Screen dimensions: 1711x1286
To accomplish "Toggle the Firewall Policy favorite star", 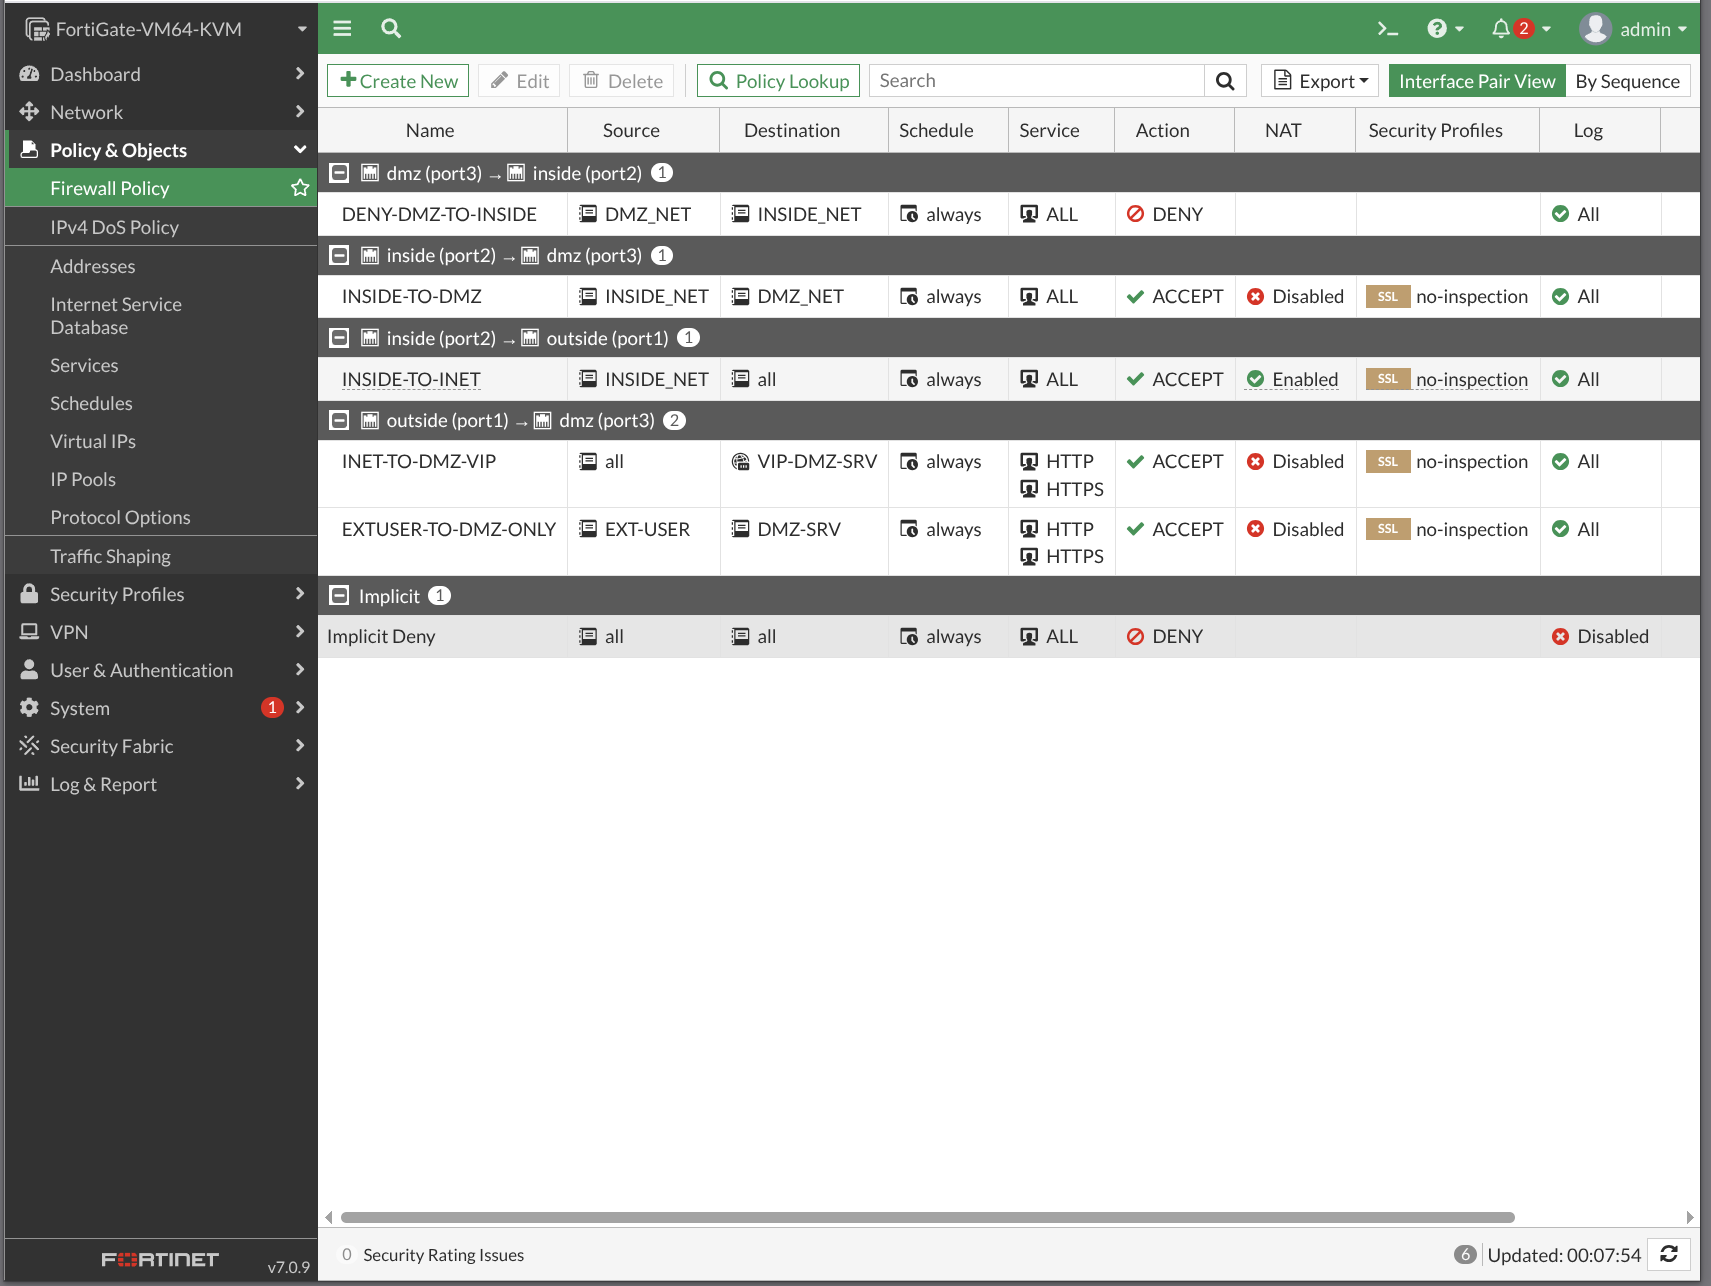I will (x=300, y=188).
